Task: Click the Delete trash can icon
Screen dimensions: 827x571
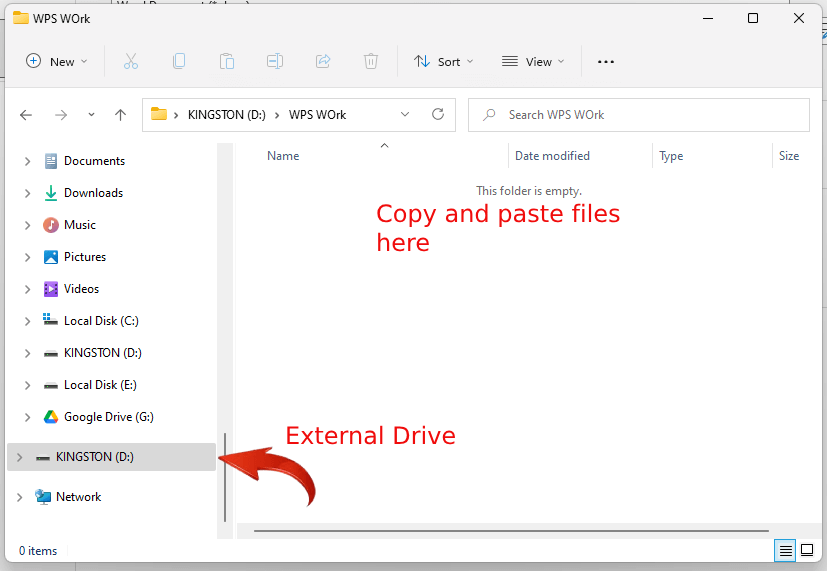Action: click(371, 62)
